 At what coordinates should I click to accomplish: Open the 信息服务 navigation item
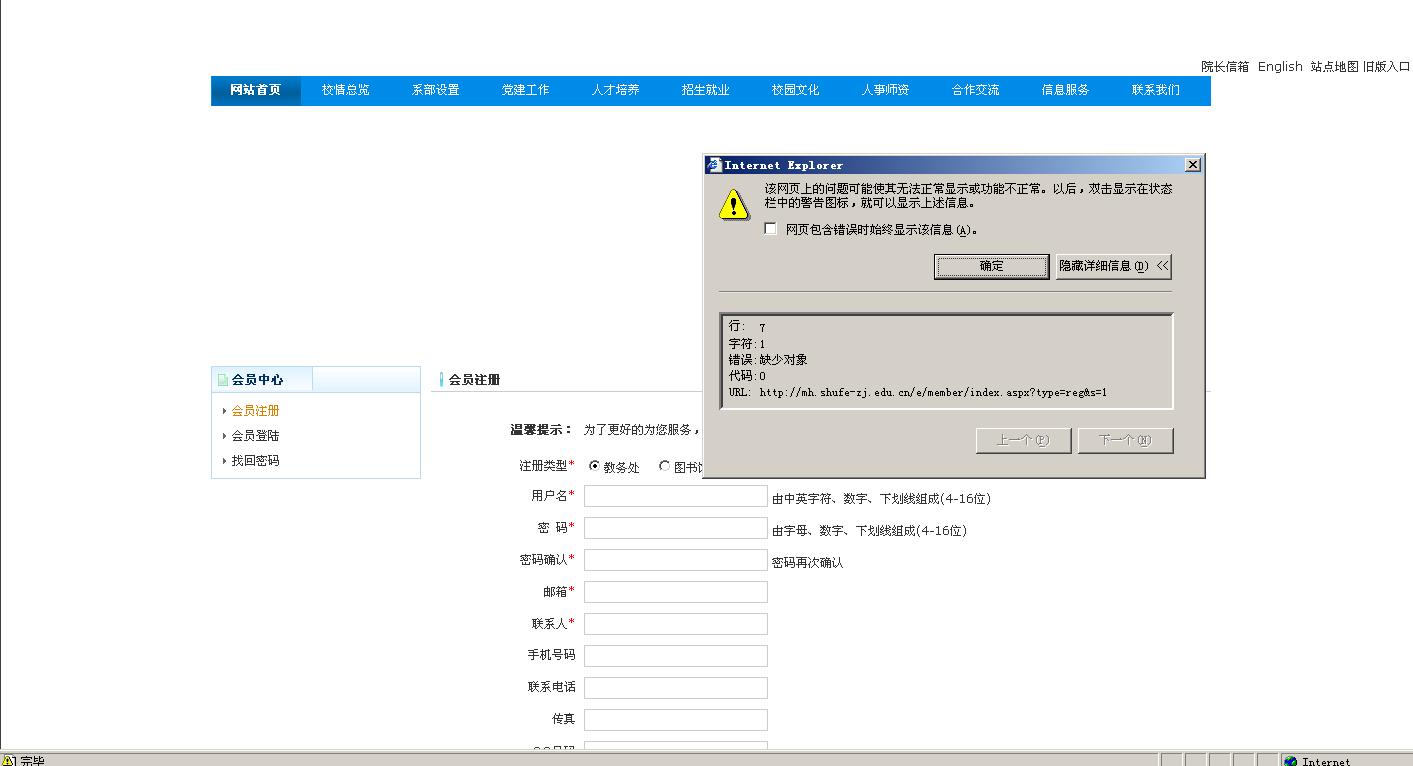[x=1065, y=90]
